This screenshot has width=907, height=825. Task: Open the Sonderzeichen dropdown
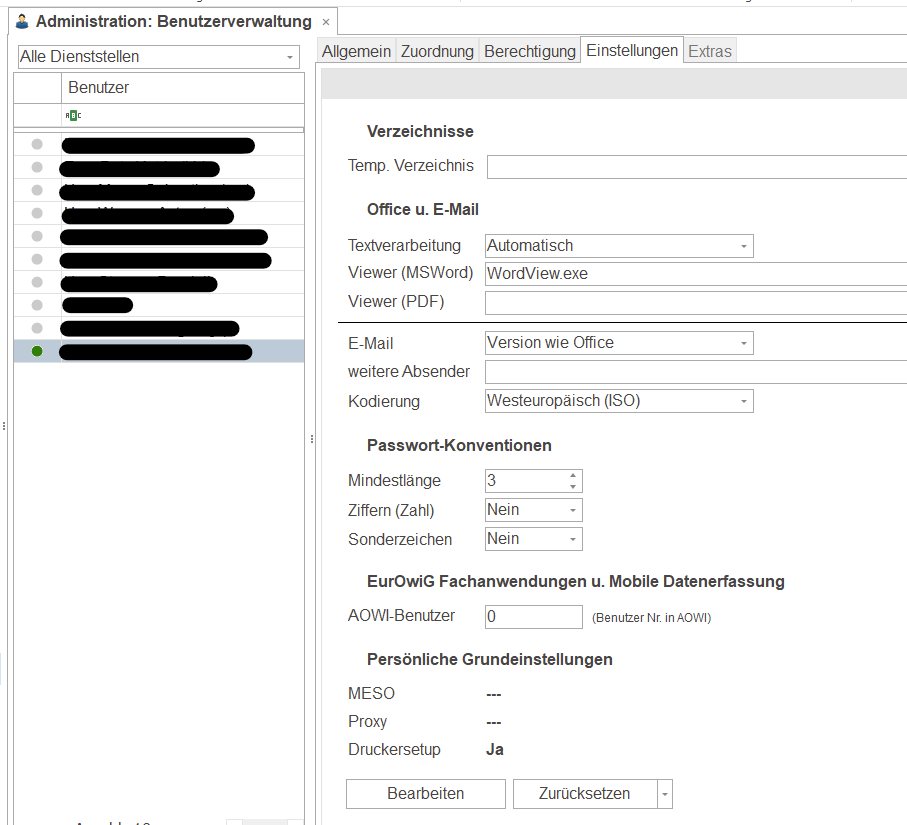click(x=573, y=539)
